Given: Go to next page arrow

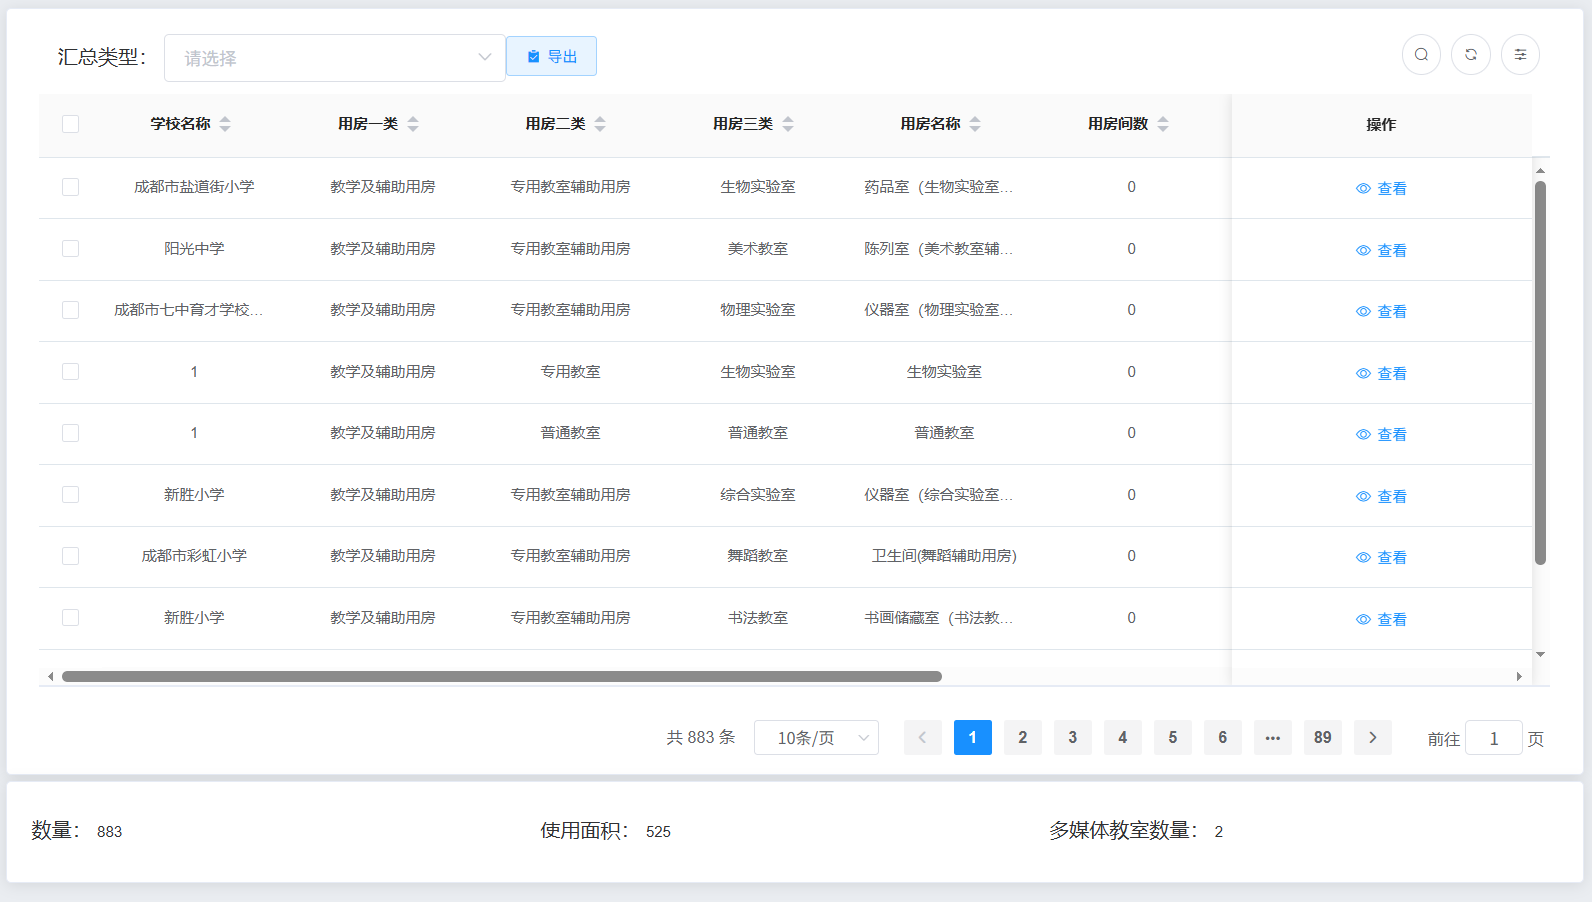Looking at the screenshot, I should point(1372,738).
